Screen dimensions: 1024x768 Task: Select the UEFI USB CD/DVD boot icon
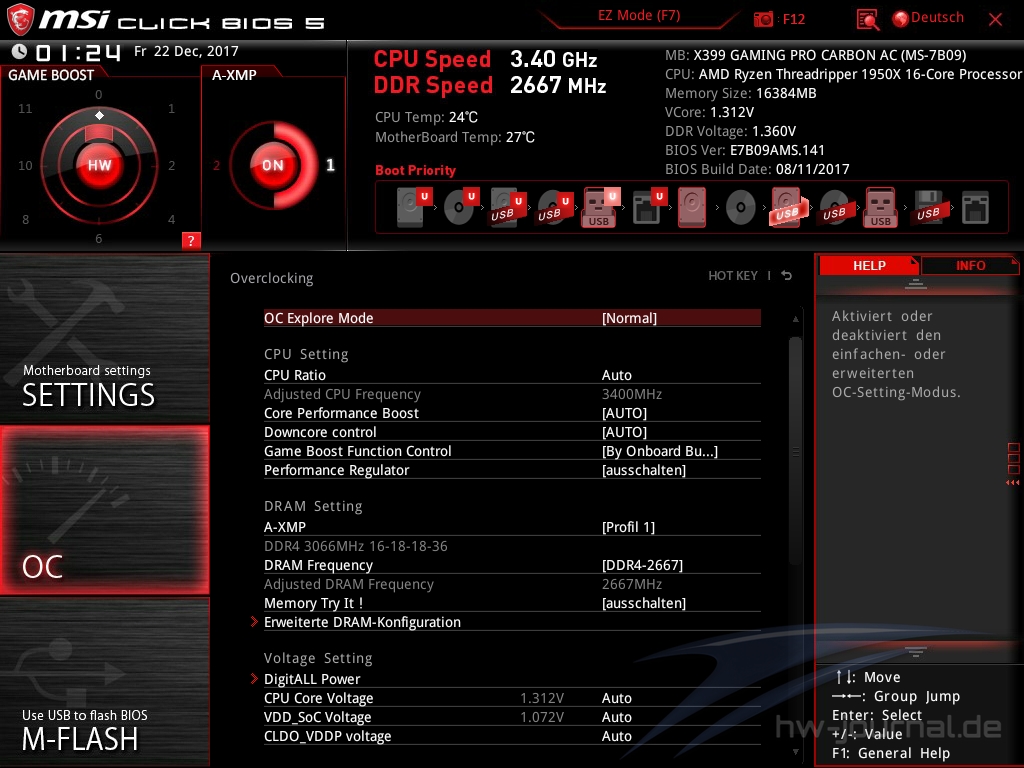(555, 207)
